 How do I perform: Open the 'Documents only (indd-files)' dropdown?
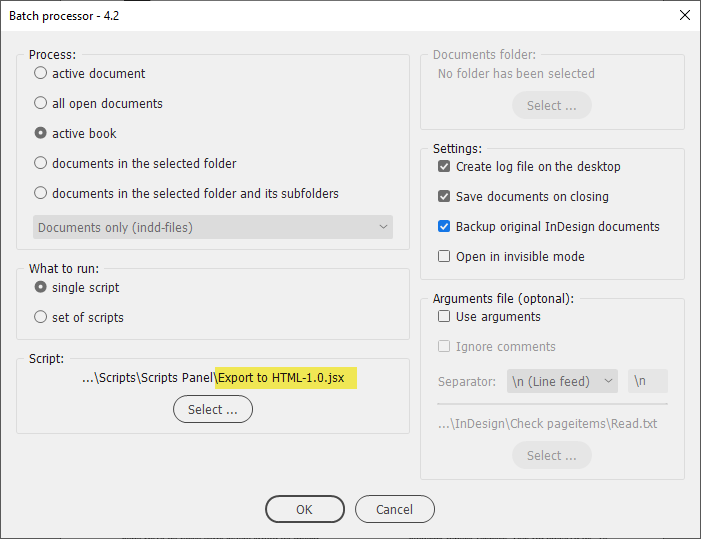pyautogui.click(x=213, y=227)
